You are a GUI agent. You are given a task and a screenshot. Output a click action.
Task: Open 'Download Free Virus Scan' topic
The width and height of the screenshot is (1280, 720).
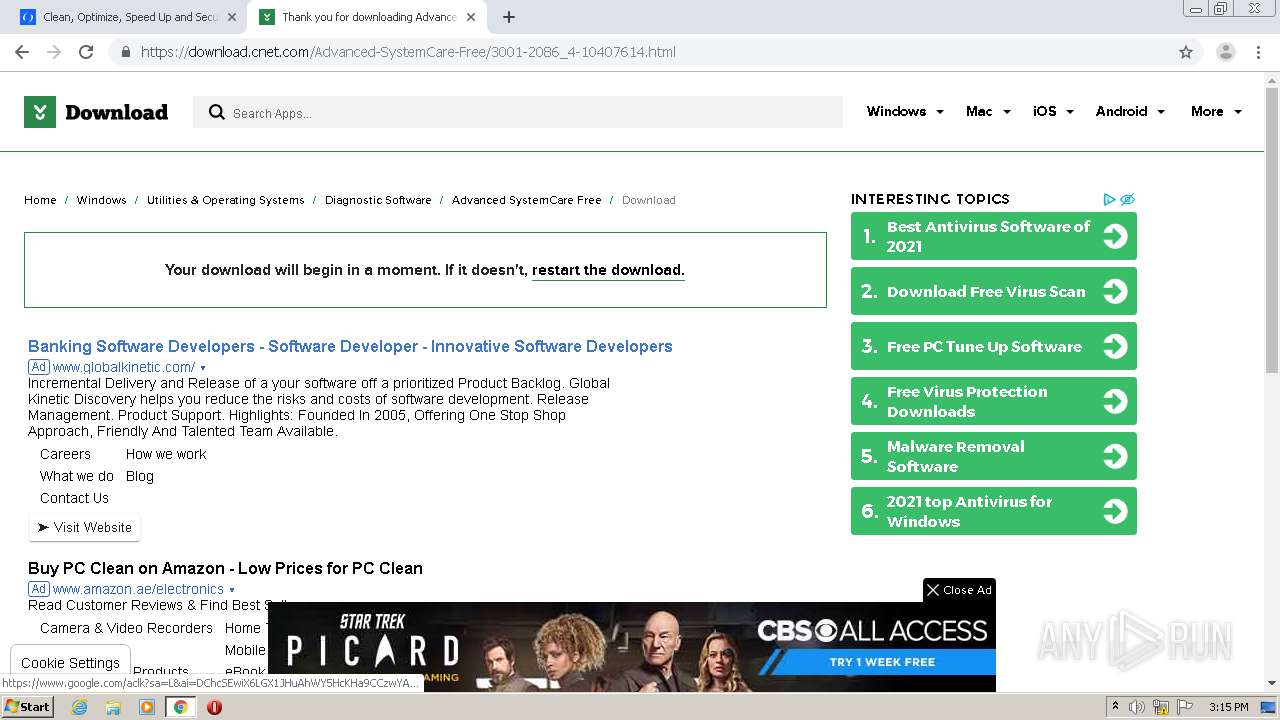pyautogui.click(x=993, y=291)
